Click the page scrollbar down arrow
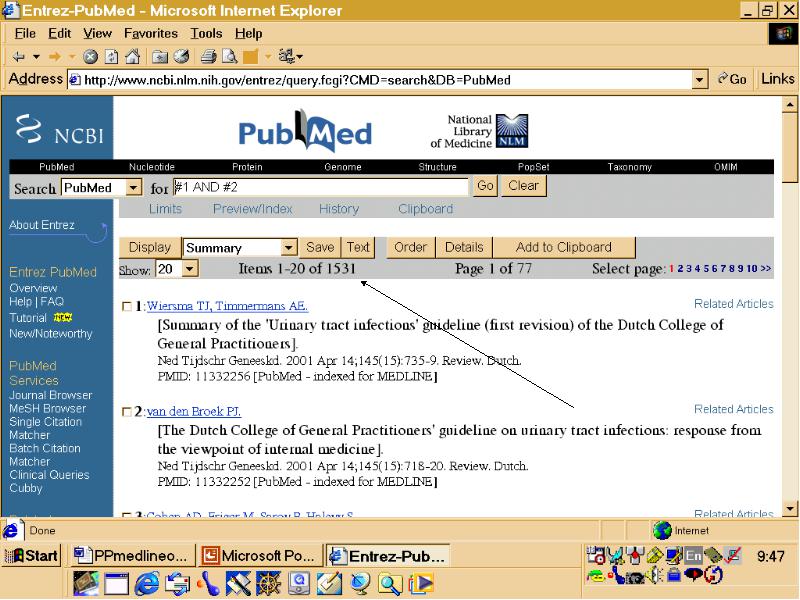The height and width of the screenshot is (600, 800). click(790, 509)
